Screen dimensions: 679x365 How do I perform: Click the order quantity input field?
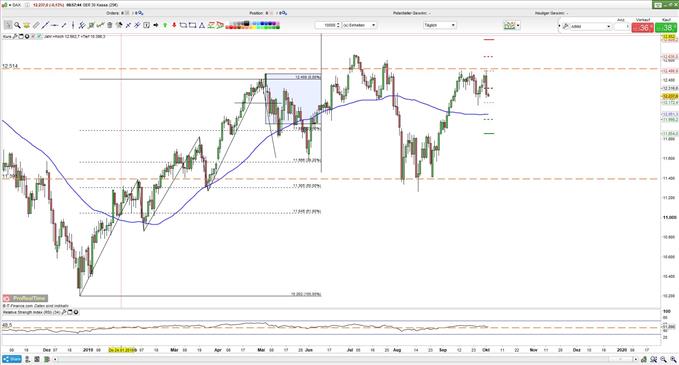(x=622, y=26)
